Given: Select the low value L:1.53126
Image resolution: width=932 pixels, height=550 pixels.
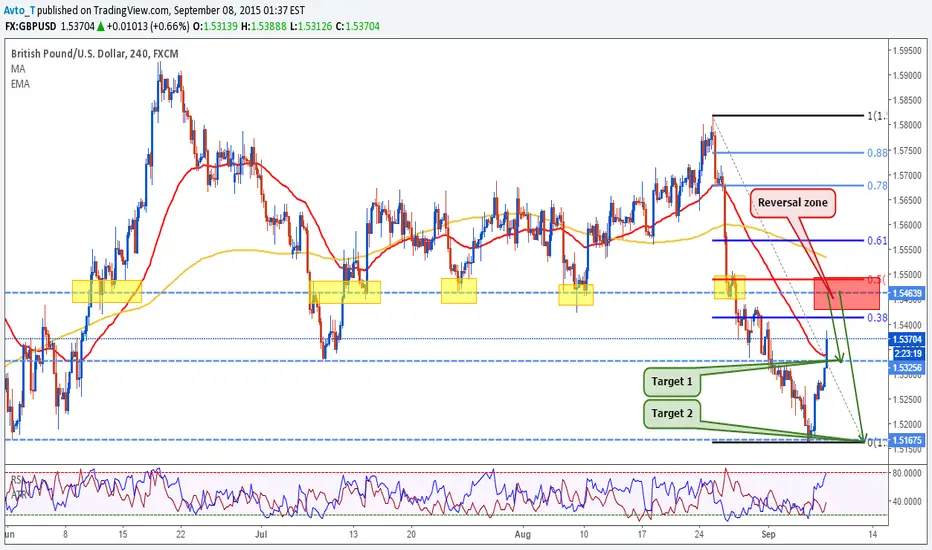Looking at the screenshot, I should click(311, 26).
